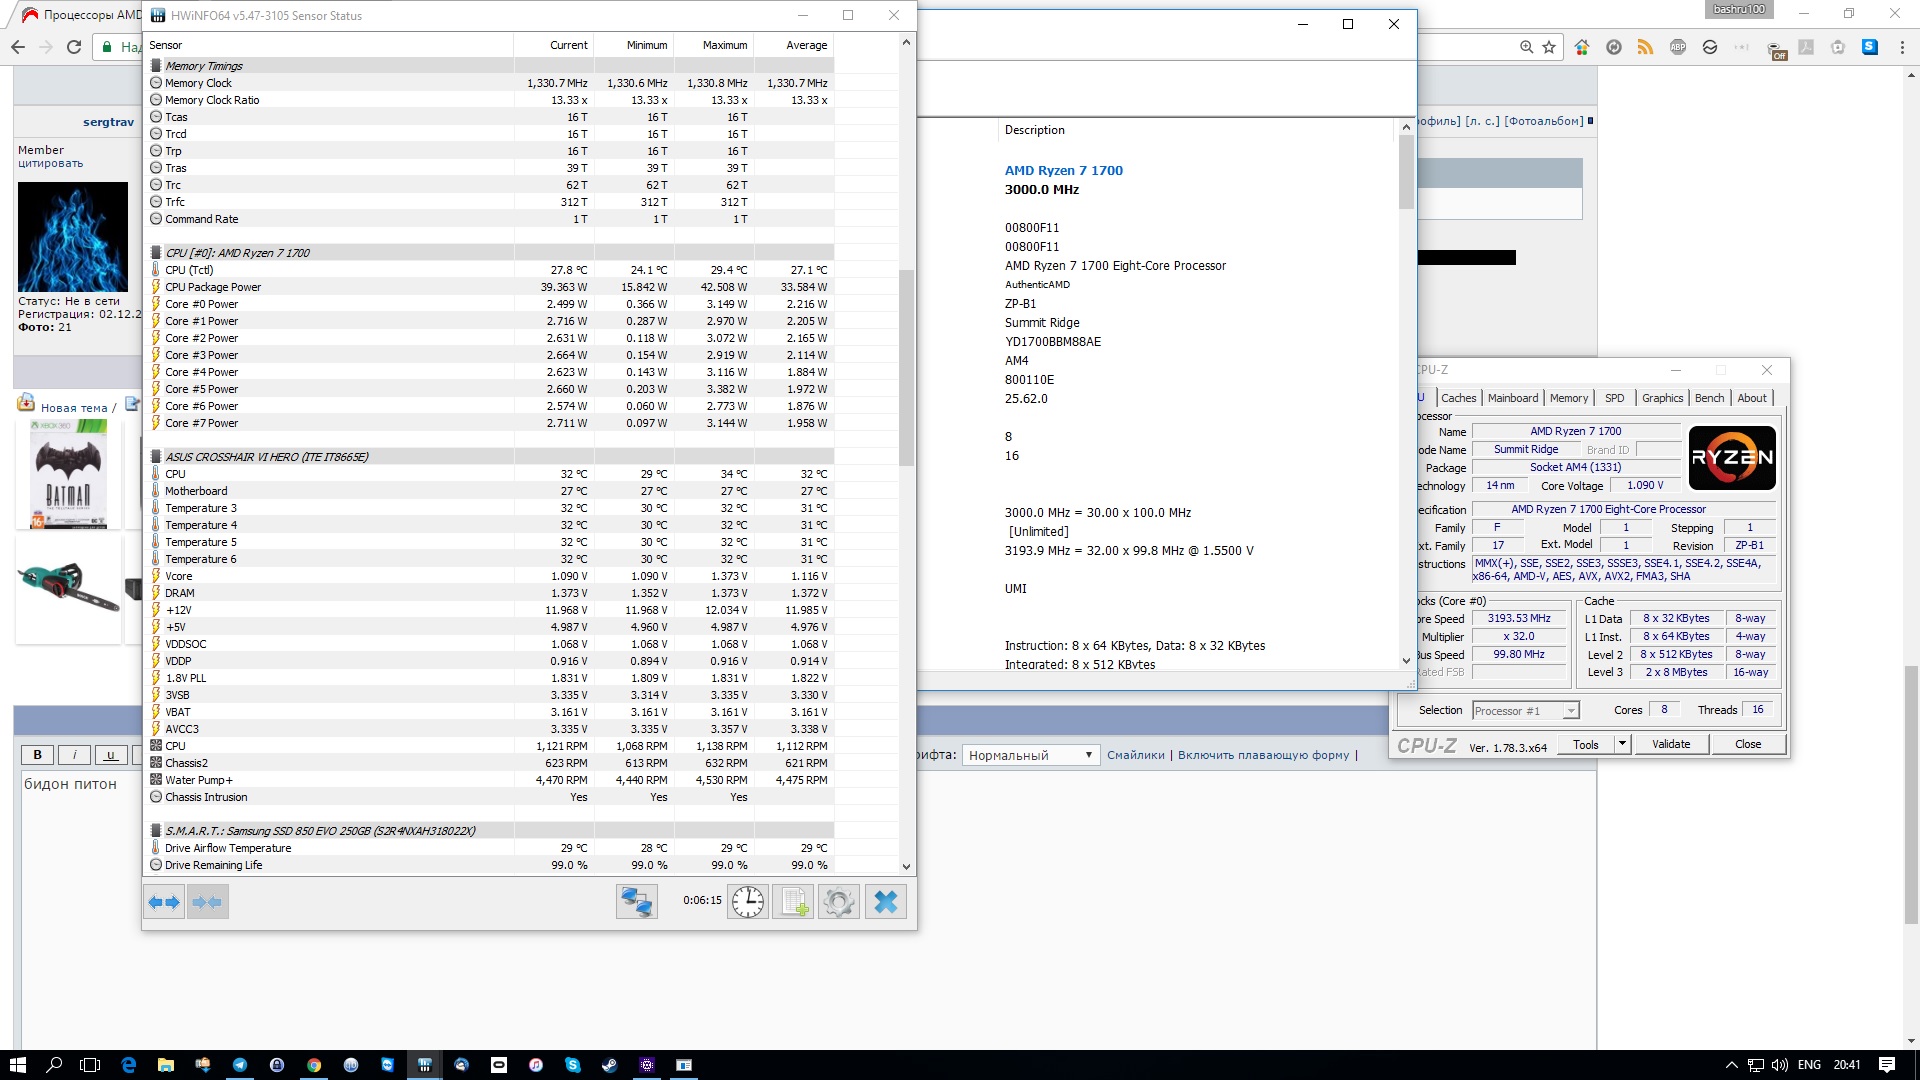The width and height of the screenshot is (1920, 1080).
Task: Open Steam from the Windows taskbar
Action: point(609,1065)
